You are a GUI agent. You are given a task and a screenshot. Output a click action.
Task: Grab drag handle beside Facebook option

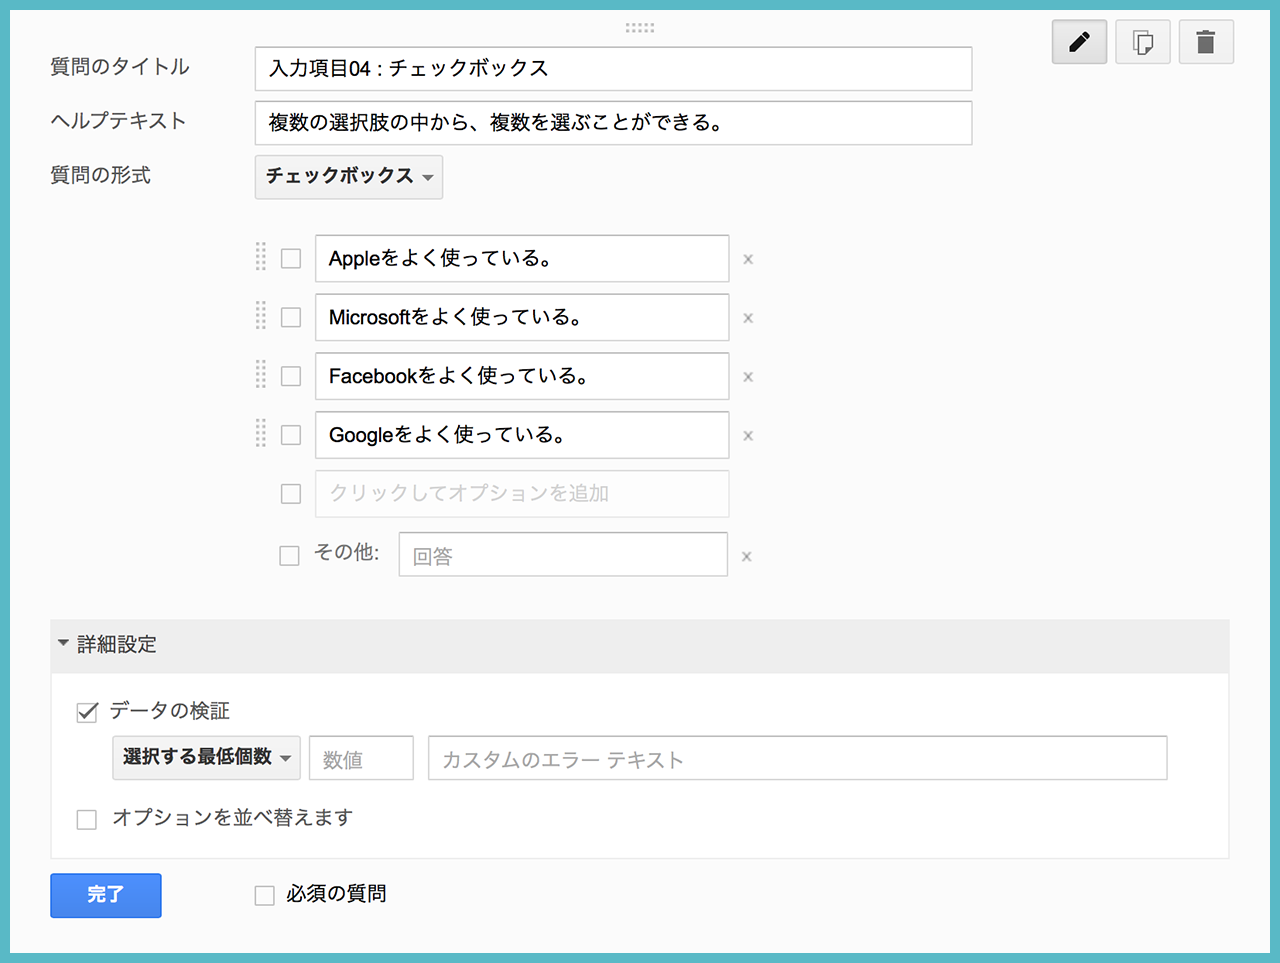[261, 375]
